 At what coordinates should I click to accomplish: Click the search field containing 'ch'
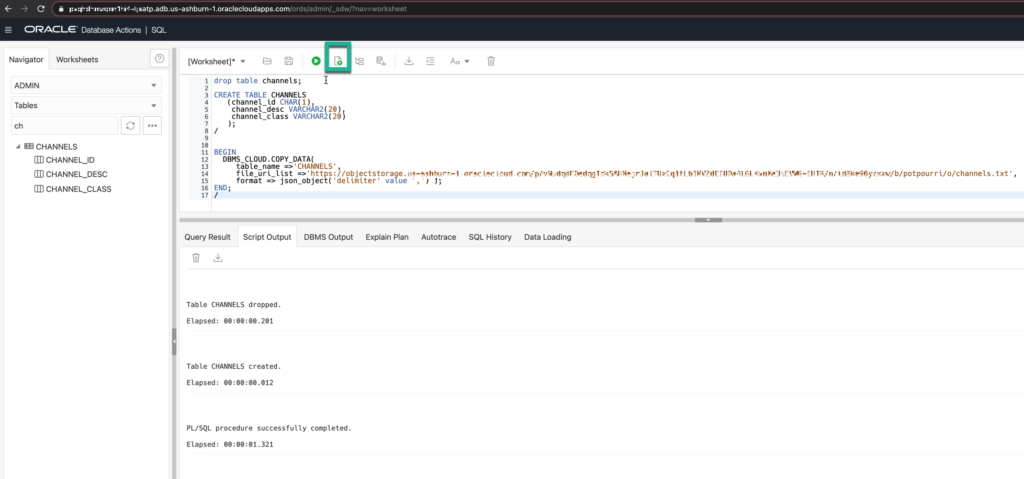click(65, 125)
